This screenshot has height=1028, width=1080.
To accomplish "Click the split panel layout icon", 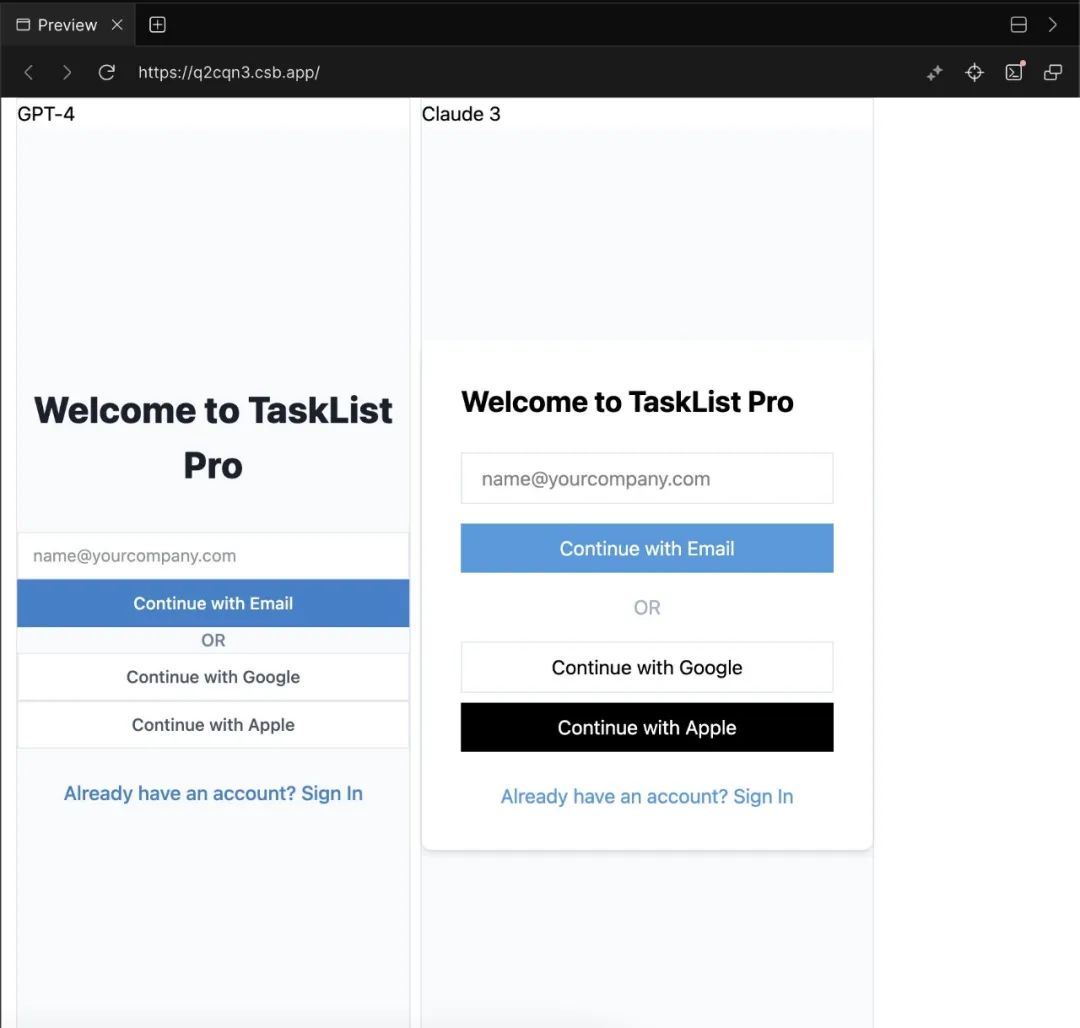I will coord(1019,25).
